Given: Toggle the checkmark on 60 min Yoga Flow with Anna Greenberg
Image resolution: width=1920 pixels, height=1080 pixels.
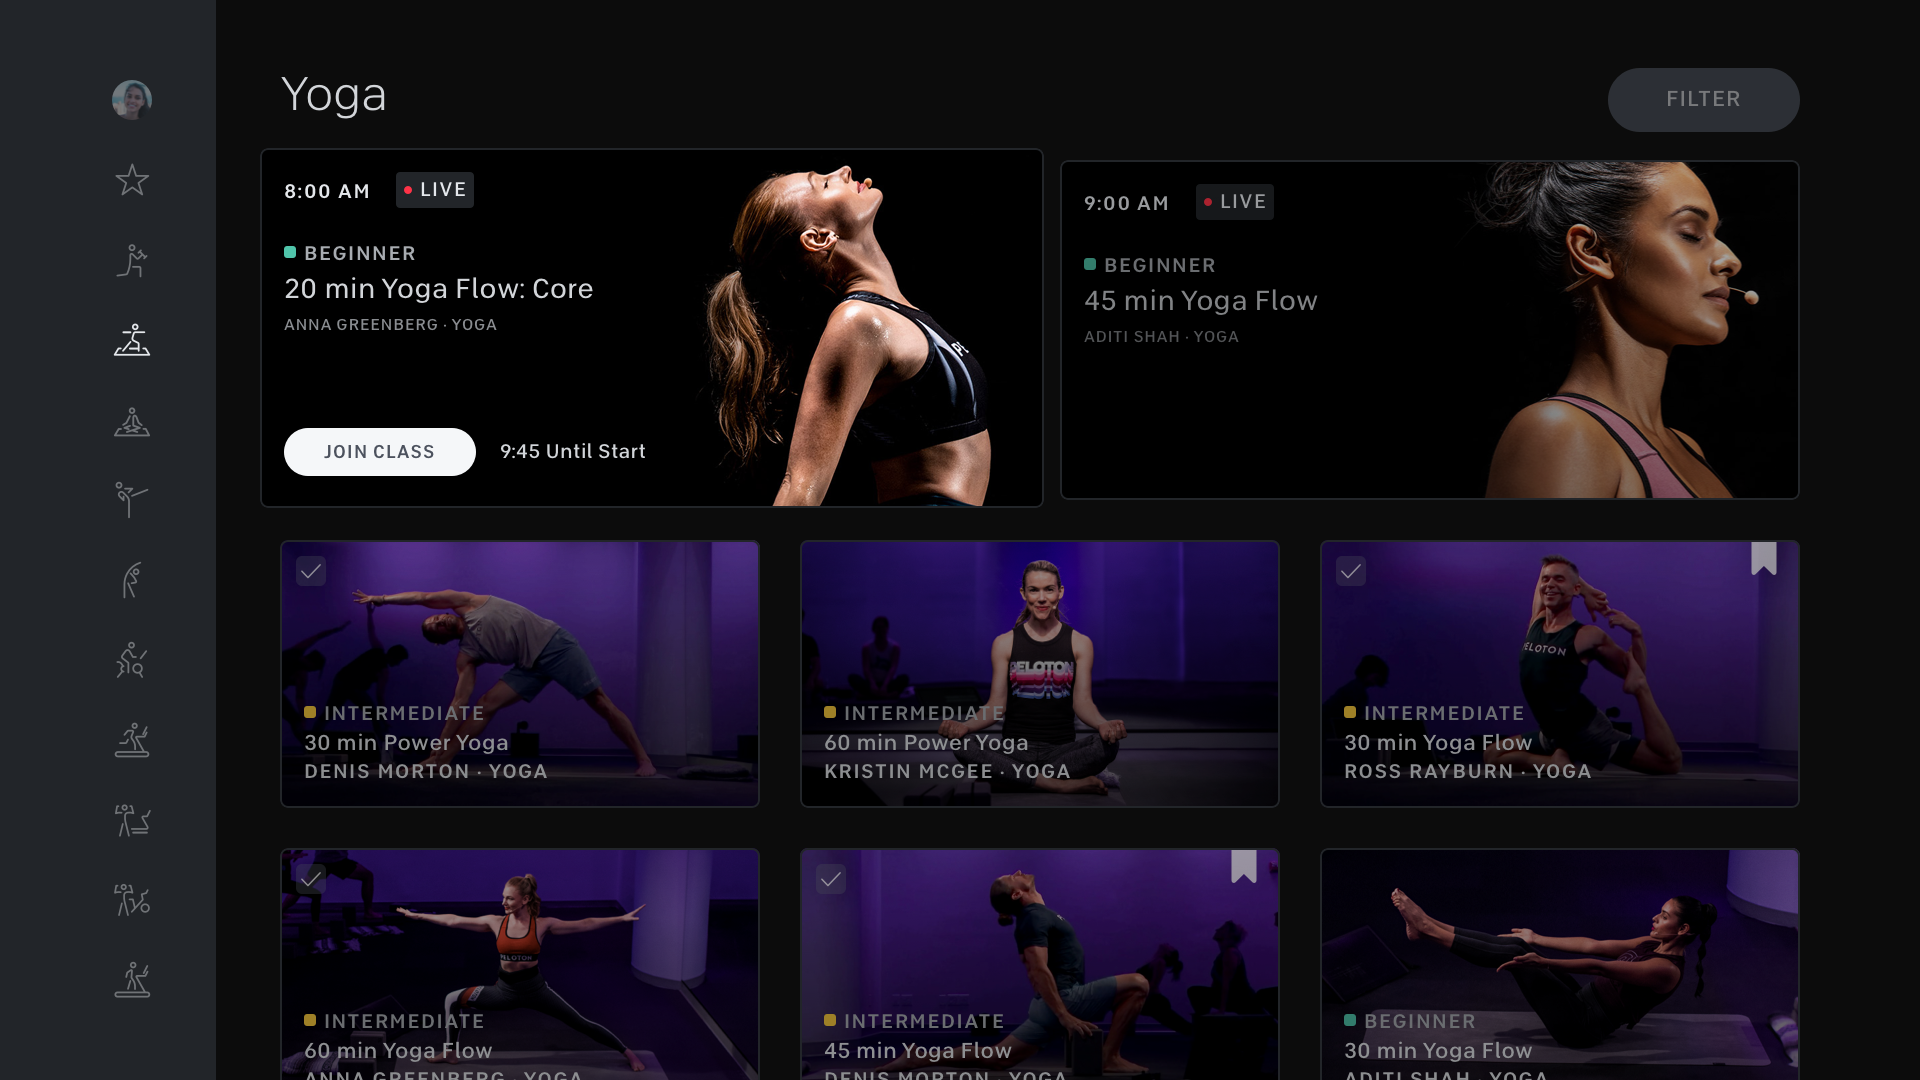Looking at the screenshot, I should click(311, 880).
